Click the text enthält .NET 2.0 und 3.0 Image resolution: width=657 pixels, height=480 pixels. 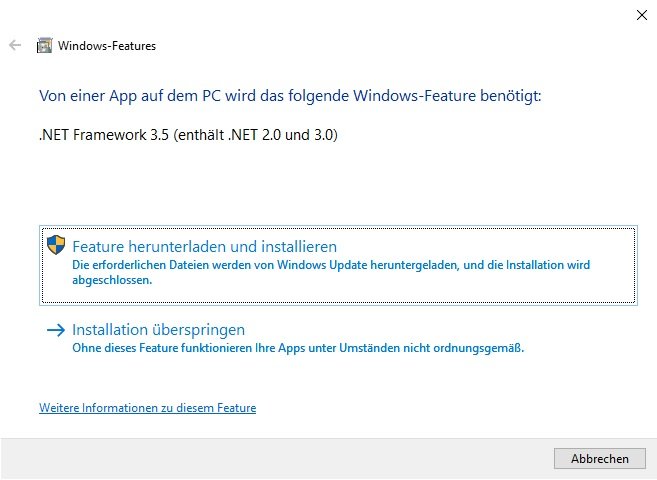(255, 135)
